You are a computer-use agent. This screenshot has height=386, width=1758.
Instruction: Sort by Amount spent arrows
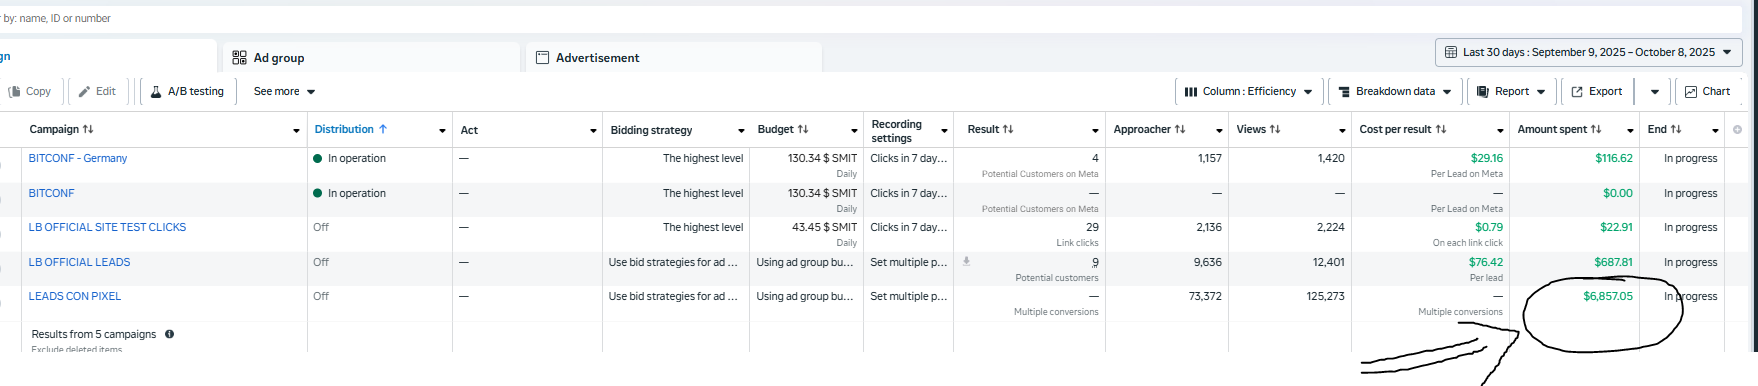point(1596,129)
